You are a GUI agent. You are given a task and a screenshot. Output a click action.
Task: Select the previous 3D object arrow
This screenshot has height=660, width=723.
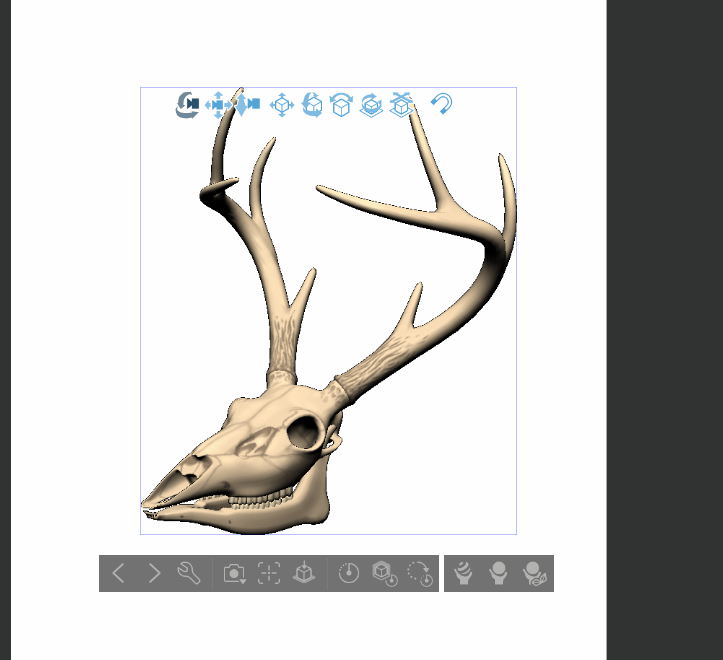(119, 573)
